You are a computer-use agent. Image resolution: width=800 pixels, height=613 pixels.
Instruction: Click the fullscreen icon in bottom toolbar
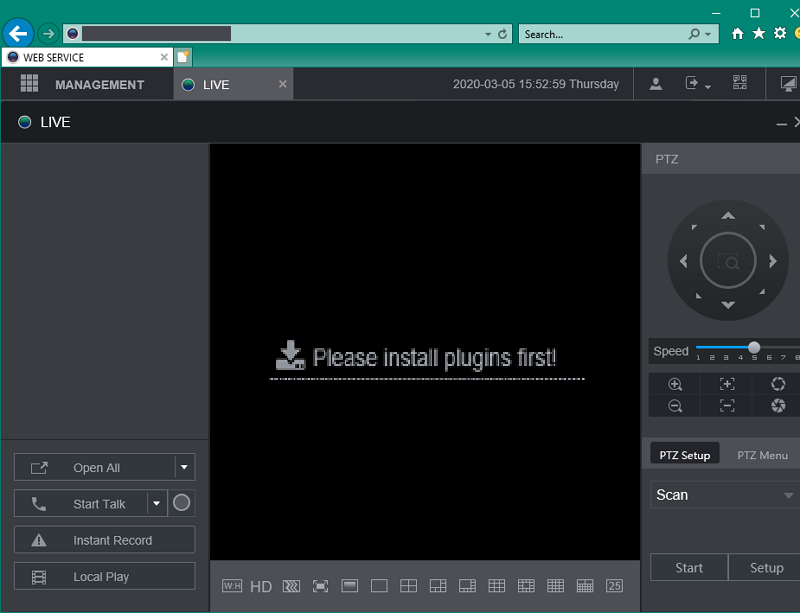(320, 586)
